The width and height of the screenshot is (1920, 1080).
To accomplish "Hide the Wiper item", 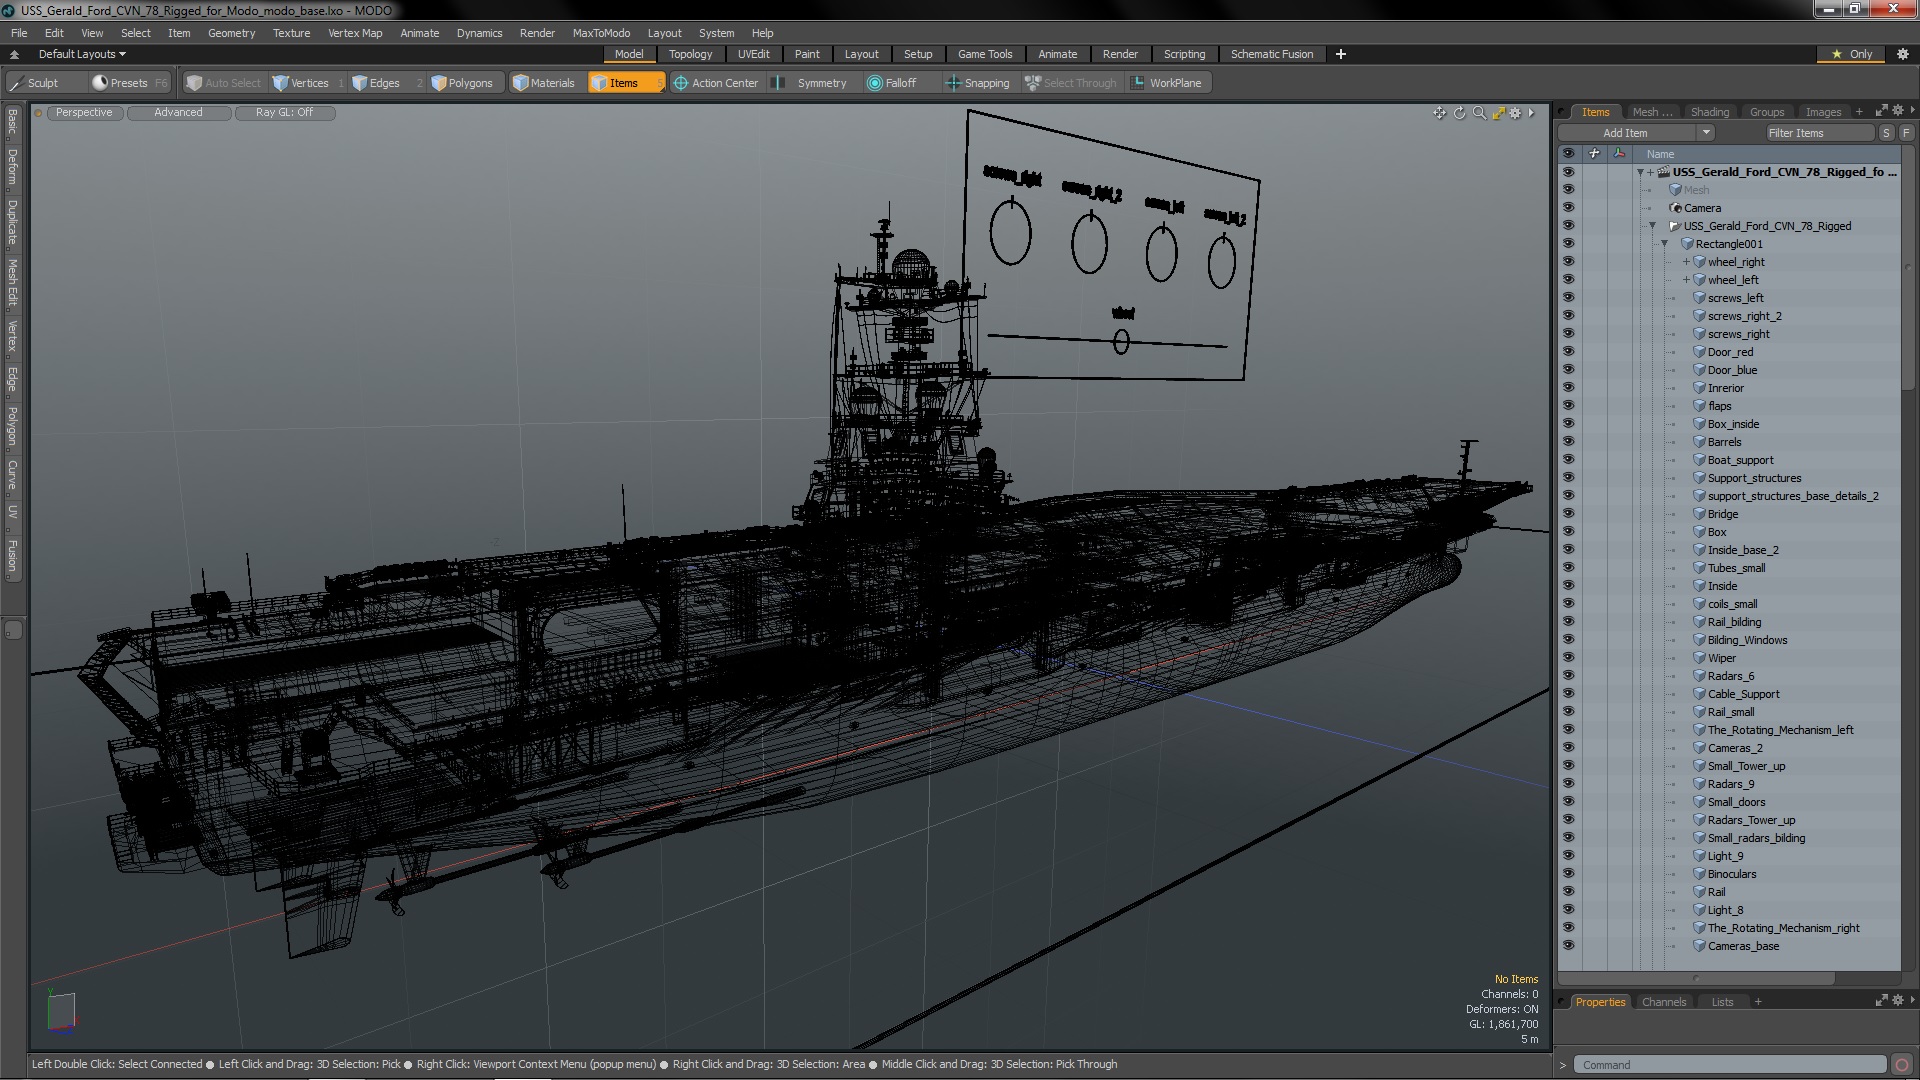I will pos(1568,658).
